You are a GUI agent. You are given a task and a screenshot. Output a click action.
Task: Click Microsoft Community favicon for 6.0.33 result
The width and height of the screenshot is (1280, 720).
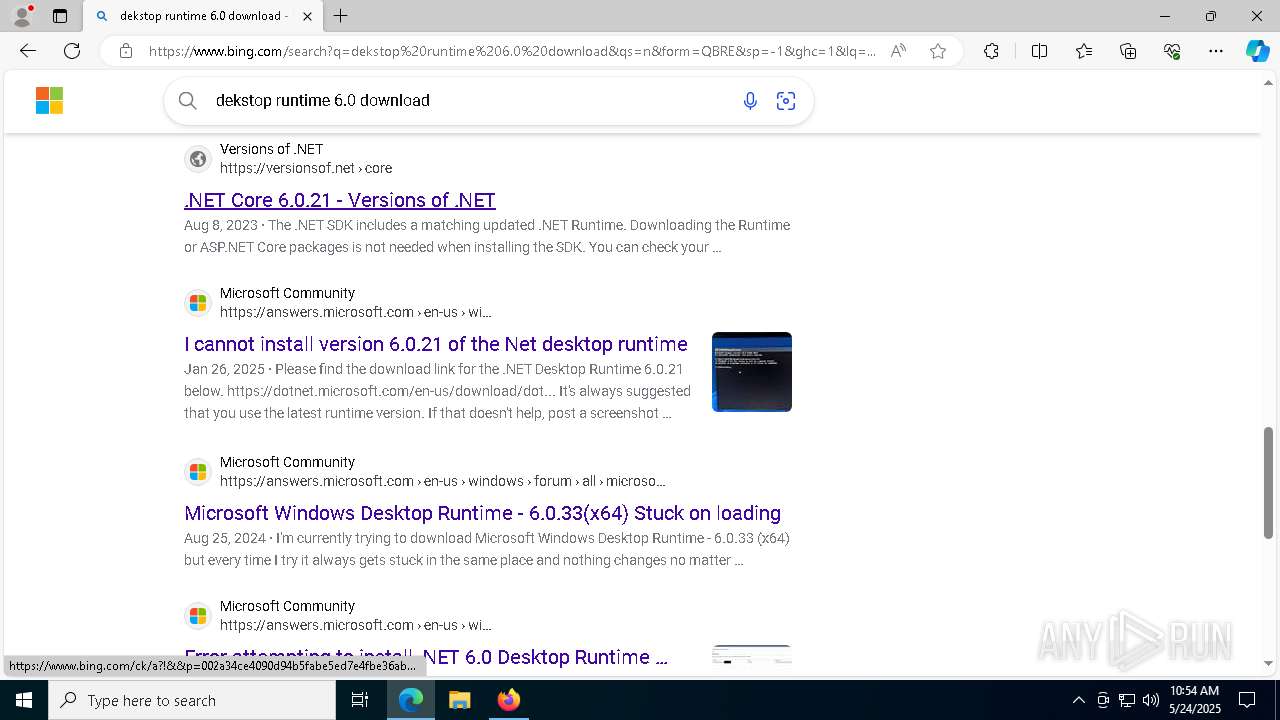198,472
